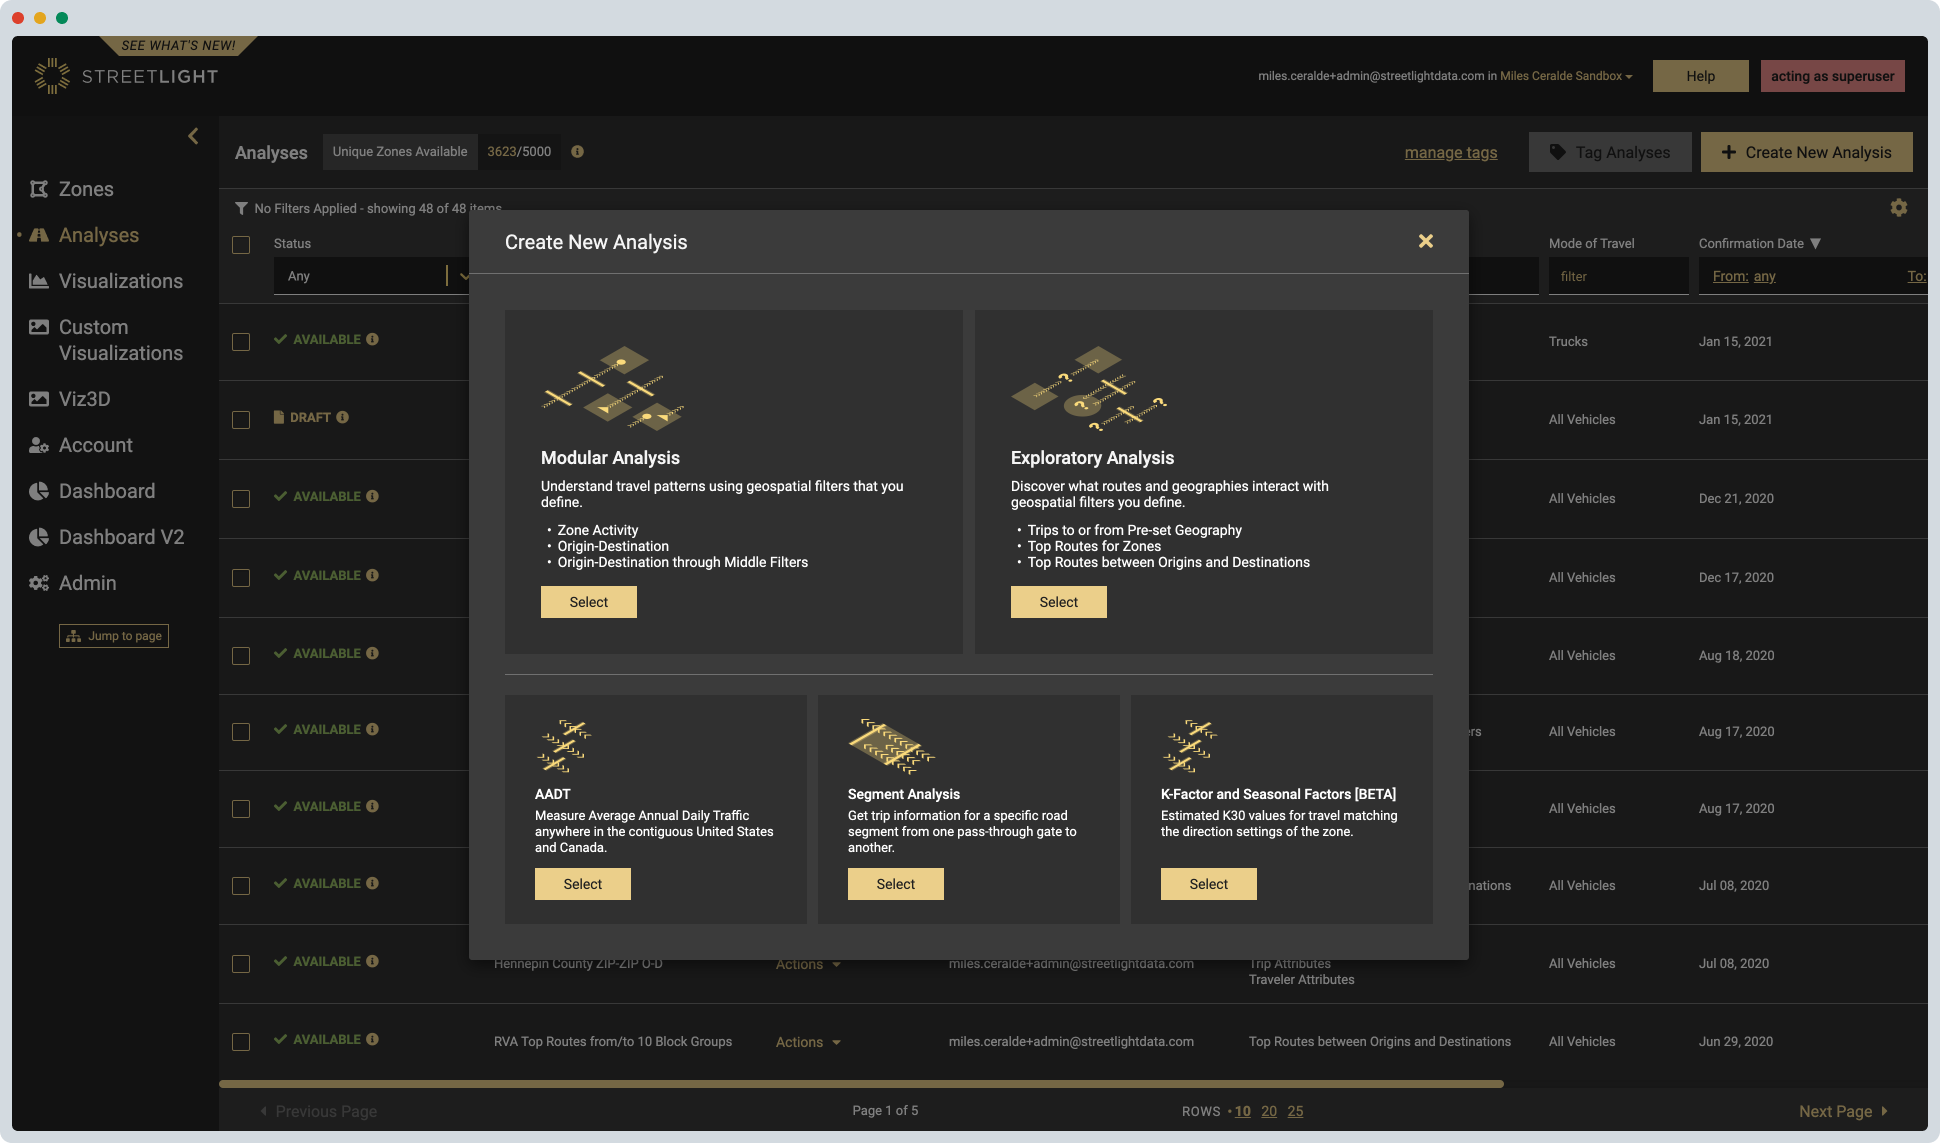Check the box for Jan 15, 2021 Trucks row
This screenshot has height=1143, width=1940.
241,342
